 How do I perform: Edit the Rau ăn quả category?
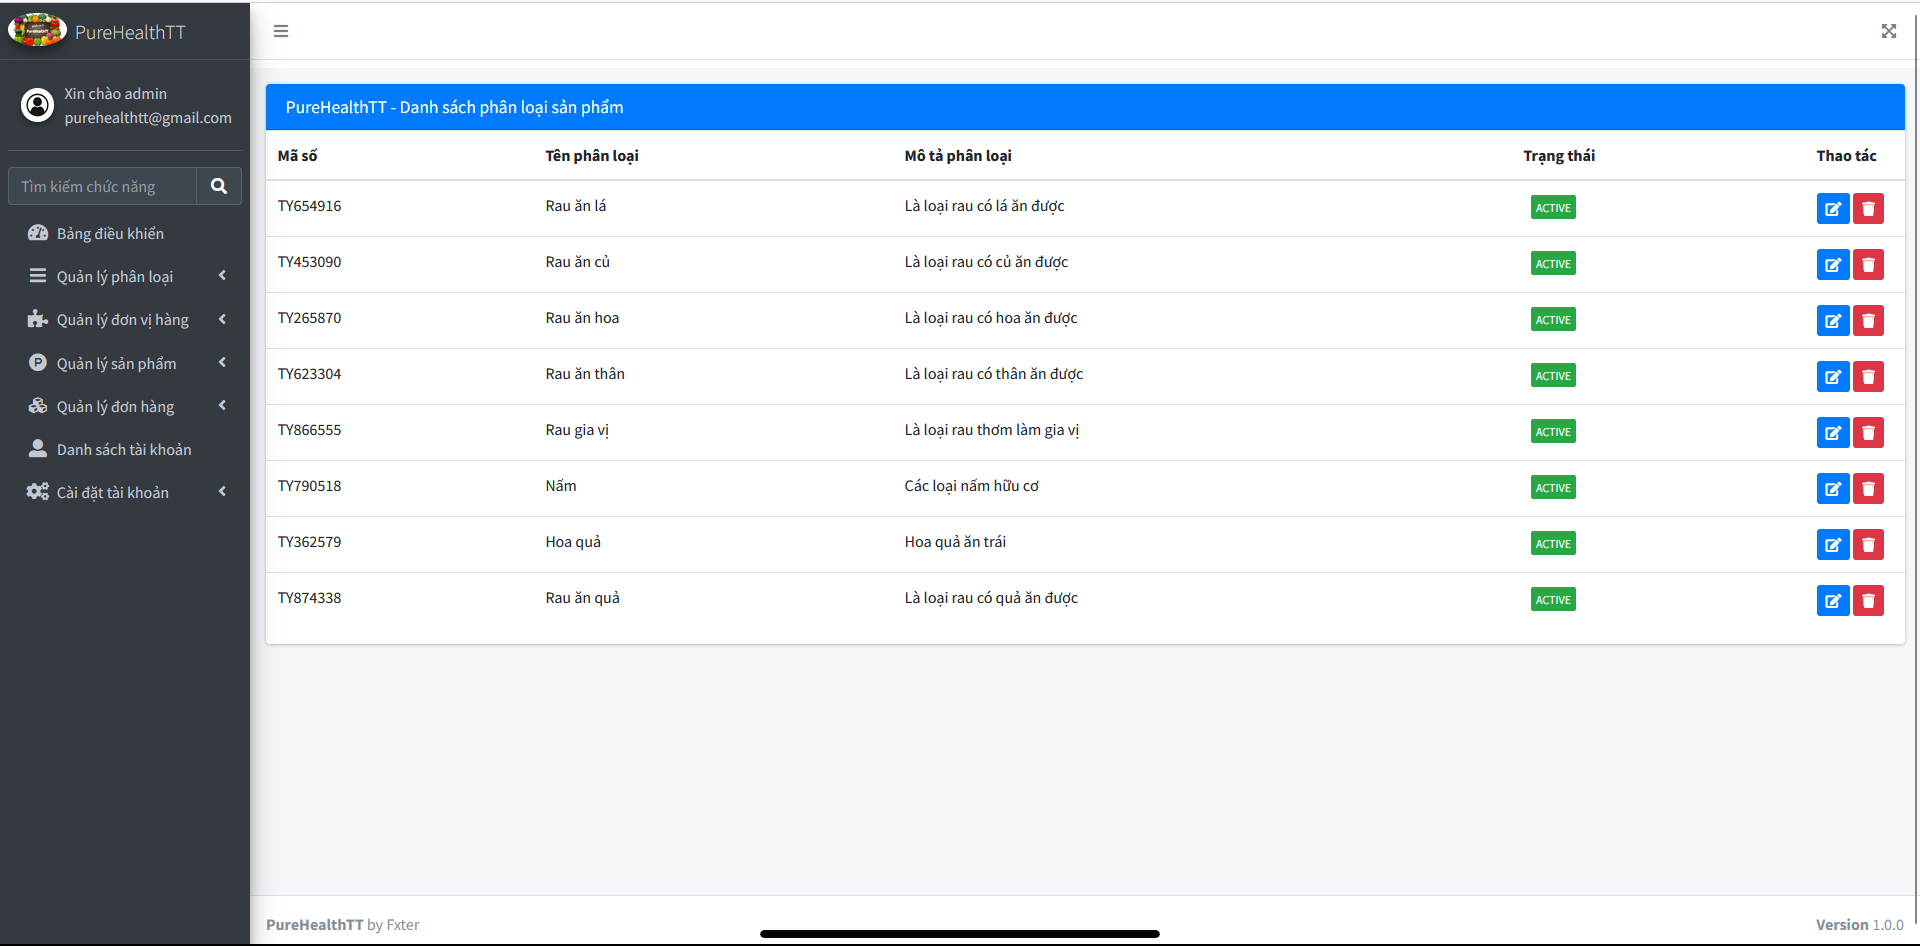[x=1833, y=600]
